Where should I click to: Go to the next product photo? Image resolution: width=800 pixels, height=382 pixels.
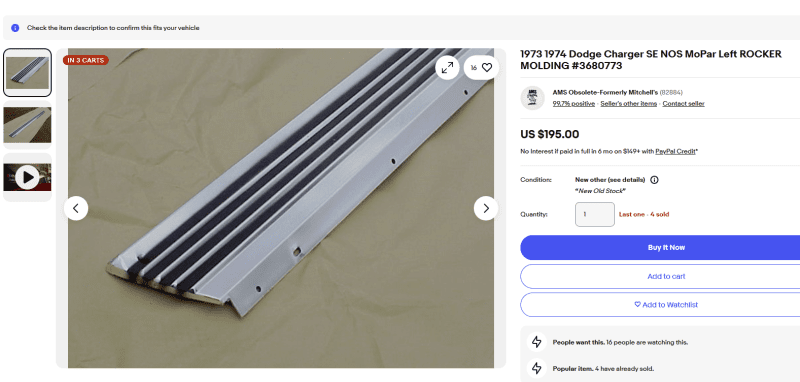[x=486, y=208]
